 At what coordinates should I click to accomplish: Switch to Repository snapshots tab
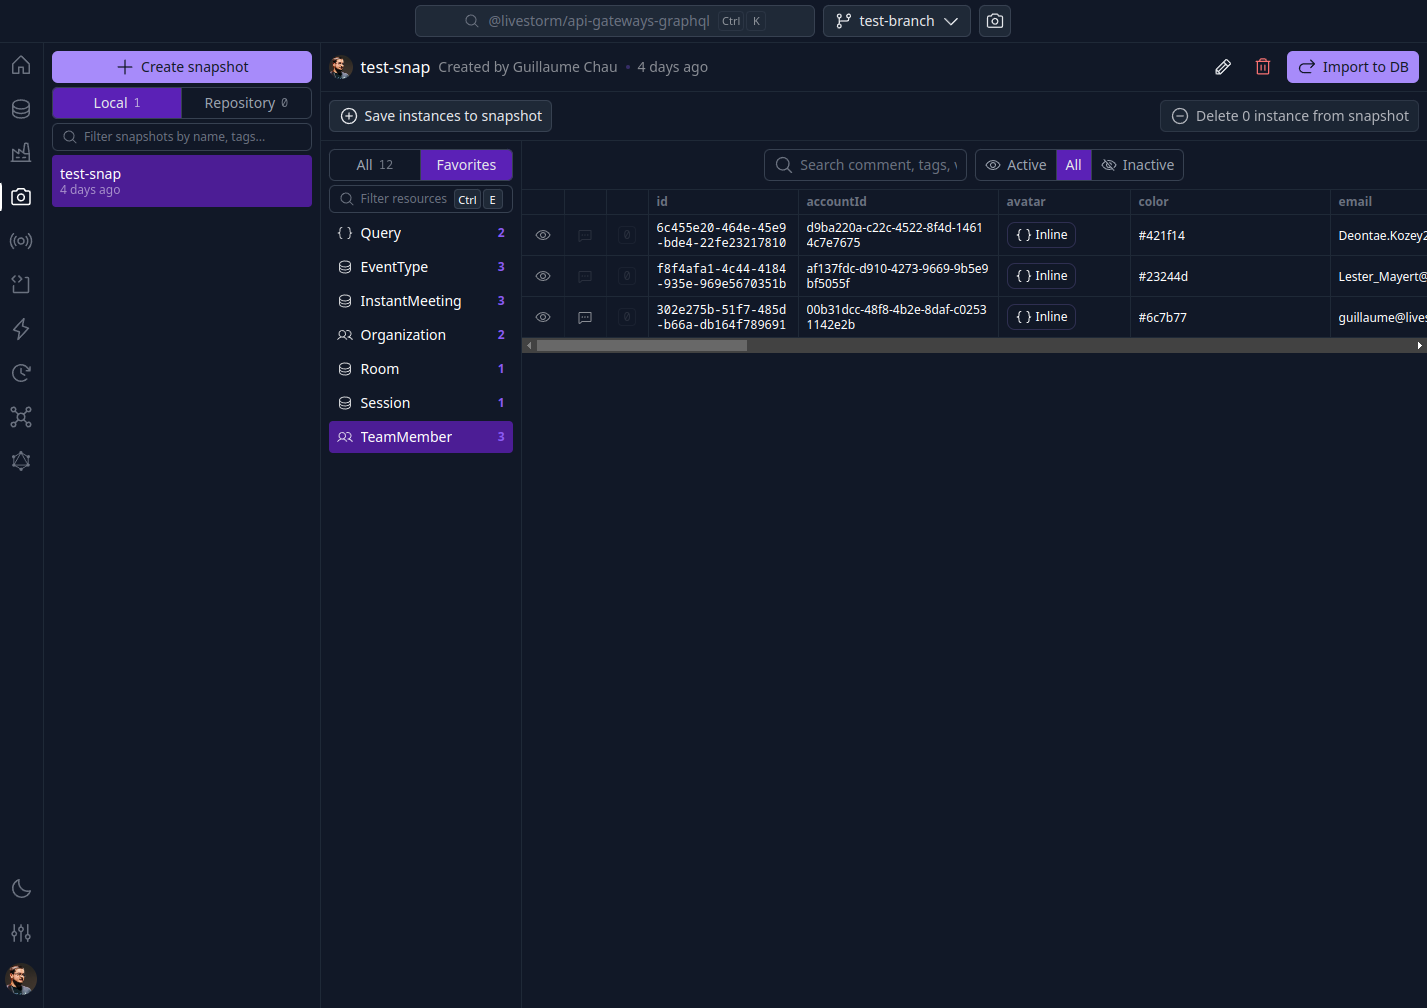[246, 103]
